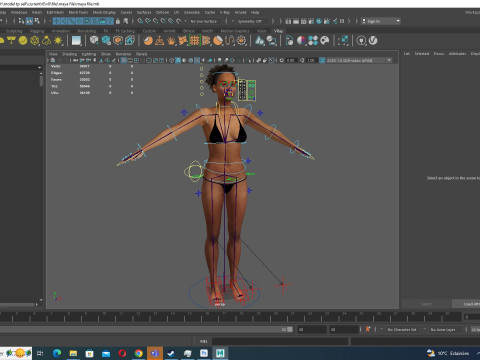The height and width of the screenshot is (360, 480).
Task: Click highlight selection mode icon beside lock
Action: (x=126, y=21)
